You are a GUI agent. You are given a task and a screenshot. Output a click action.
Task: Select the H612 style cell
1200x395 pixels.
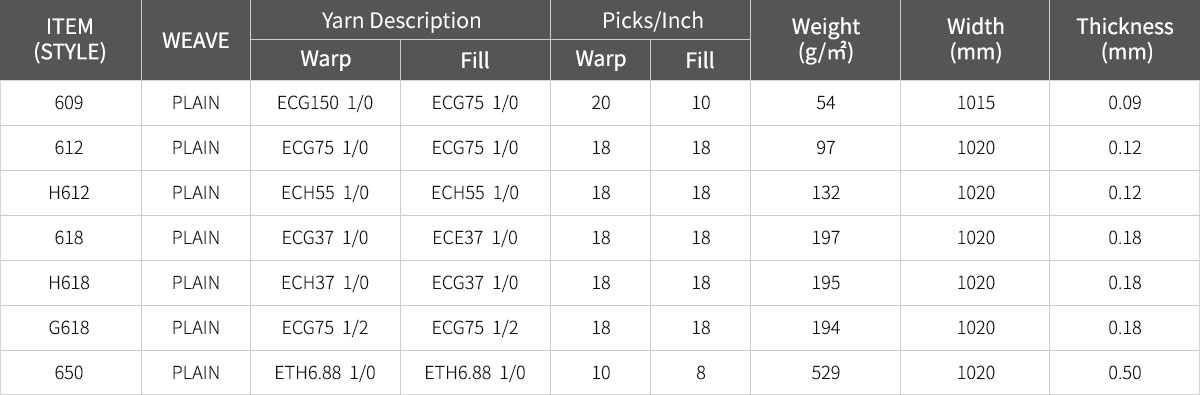(70, 193)
